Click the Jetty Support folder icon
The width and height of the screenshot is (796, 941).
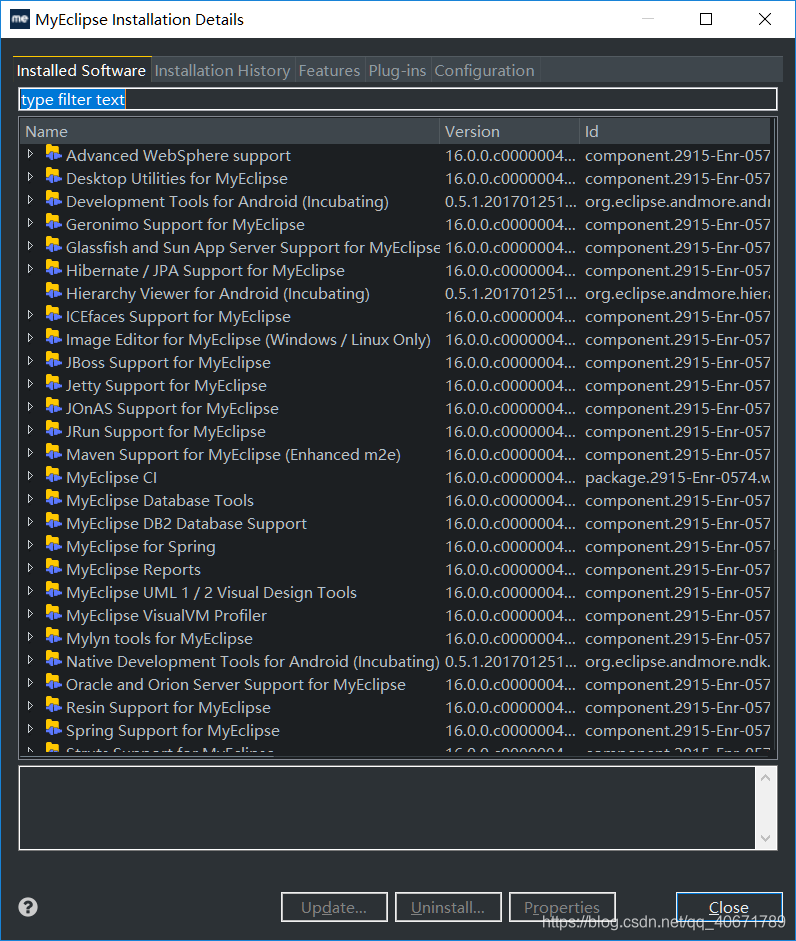point(53,384)
